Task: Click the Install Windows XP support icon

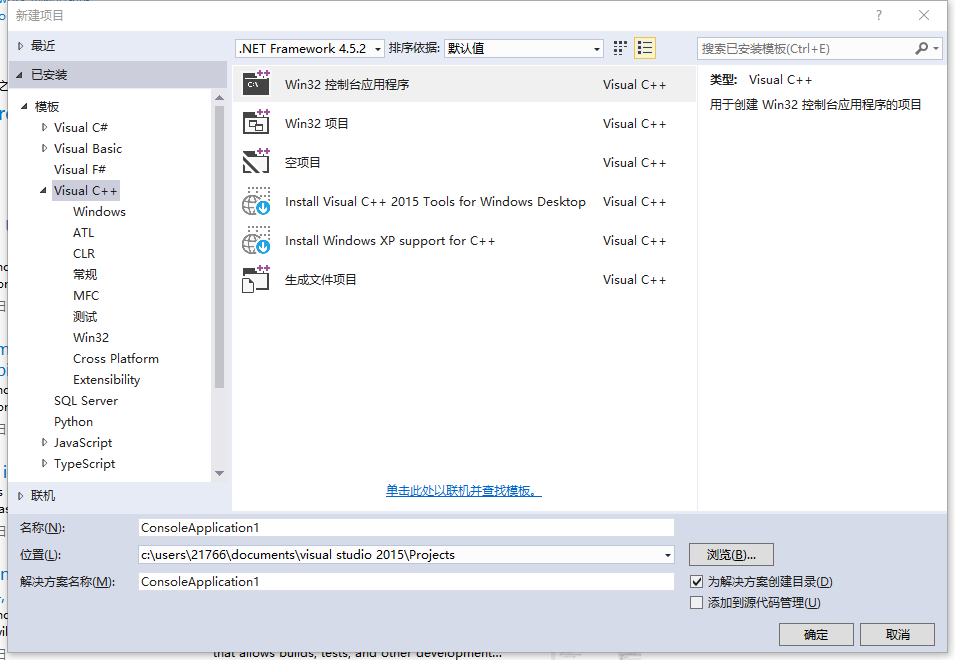Action: 256,240
